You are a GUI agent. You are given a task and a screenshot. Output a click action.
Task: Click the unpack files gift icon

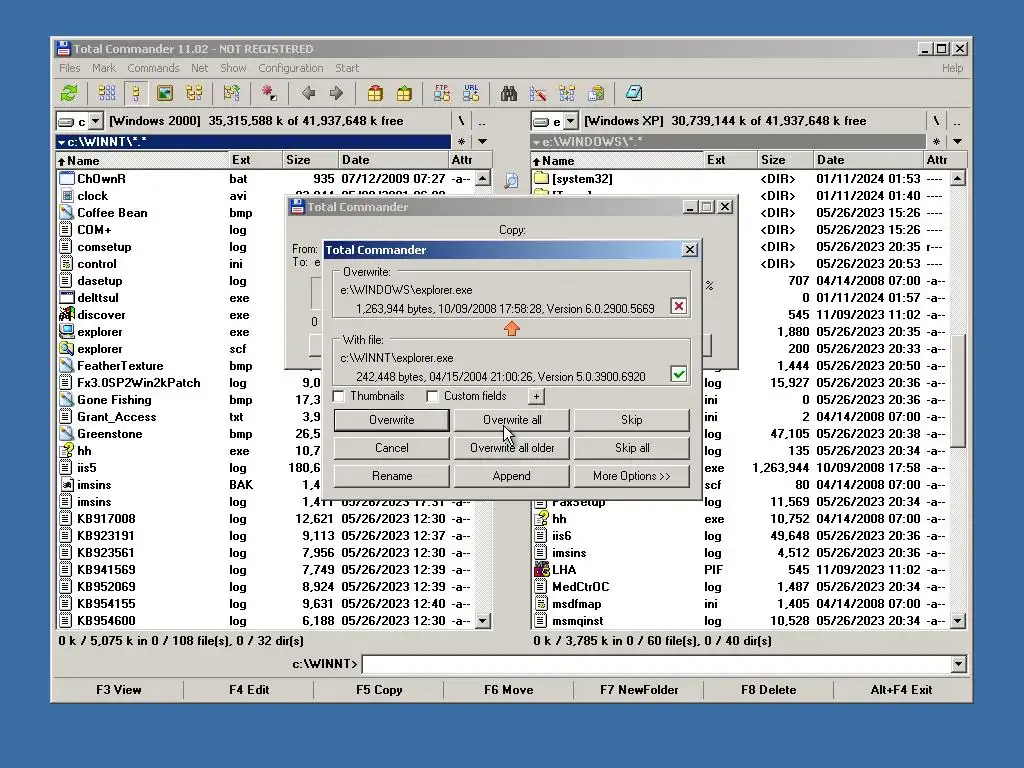tap(404, 93)
